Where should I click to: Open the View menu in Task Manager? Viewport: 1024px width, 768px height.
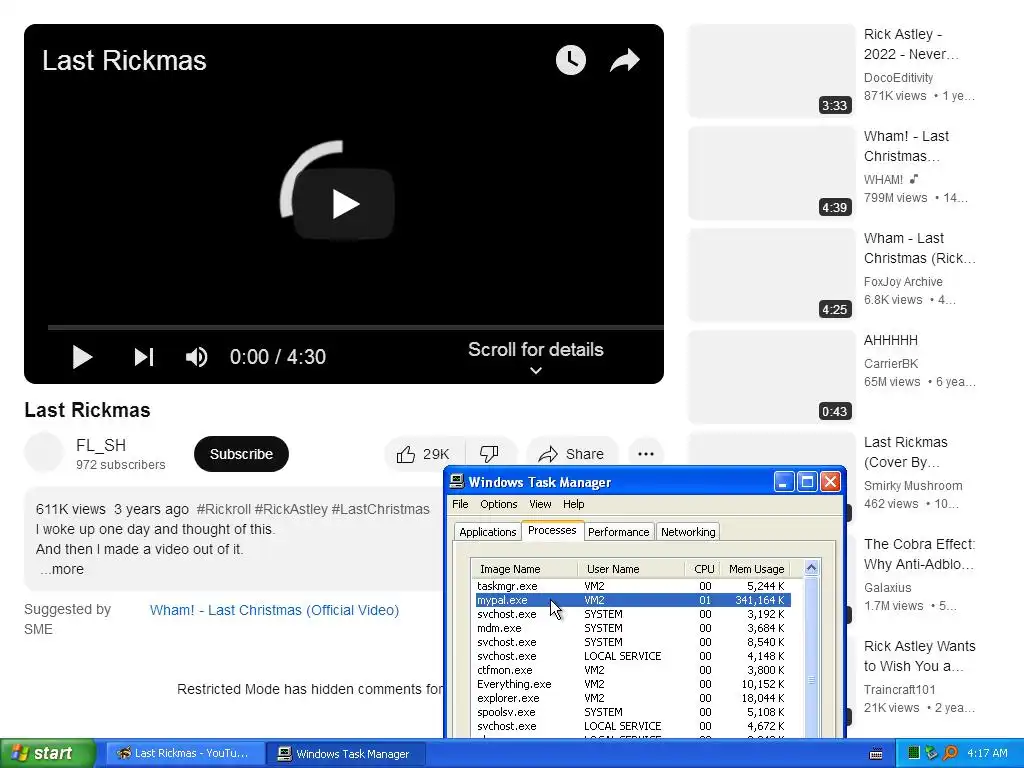pos(540,504)
